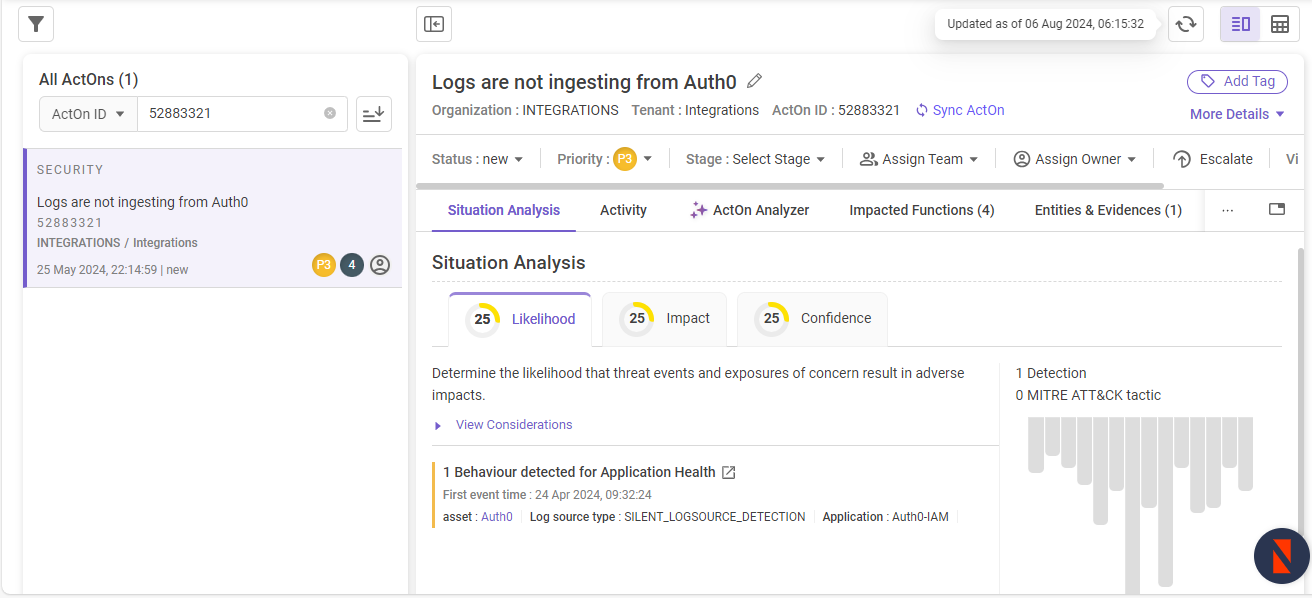Click the Sync ActOn link
The height and width of the screenshot is (598, 1312).
960,110
